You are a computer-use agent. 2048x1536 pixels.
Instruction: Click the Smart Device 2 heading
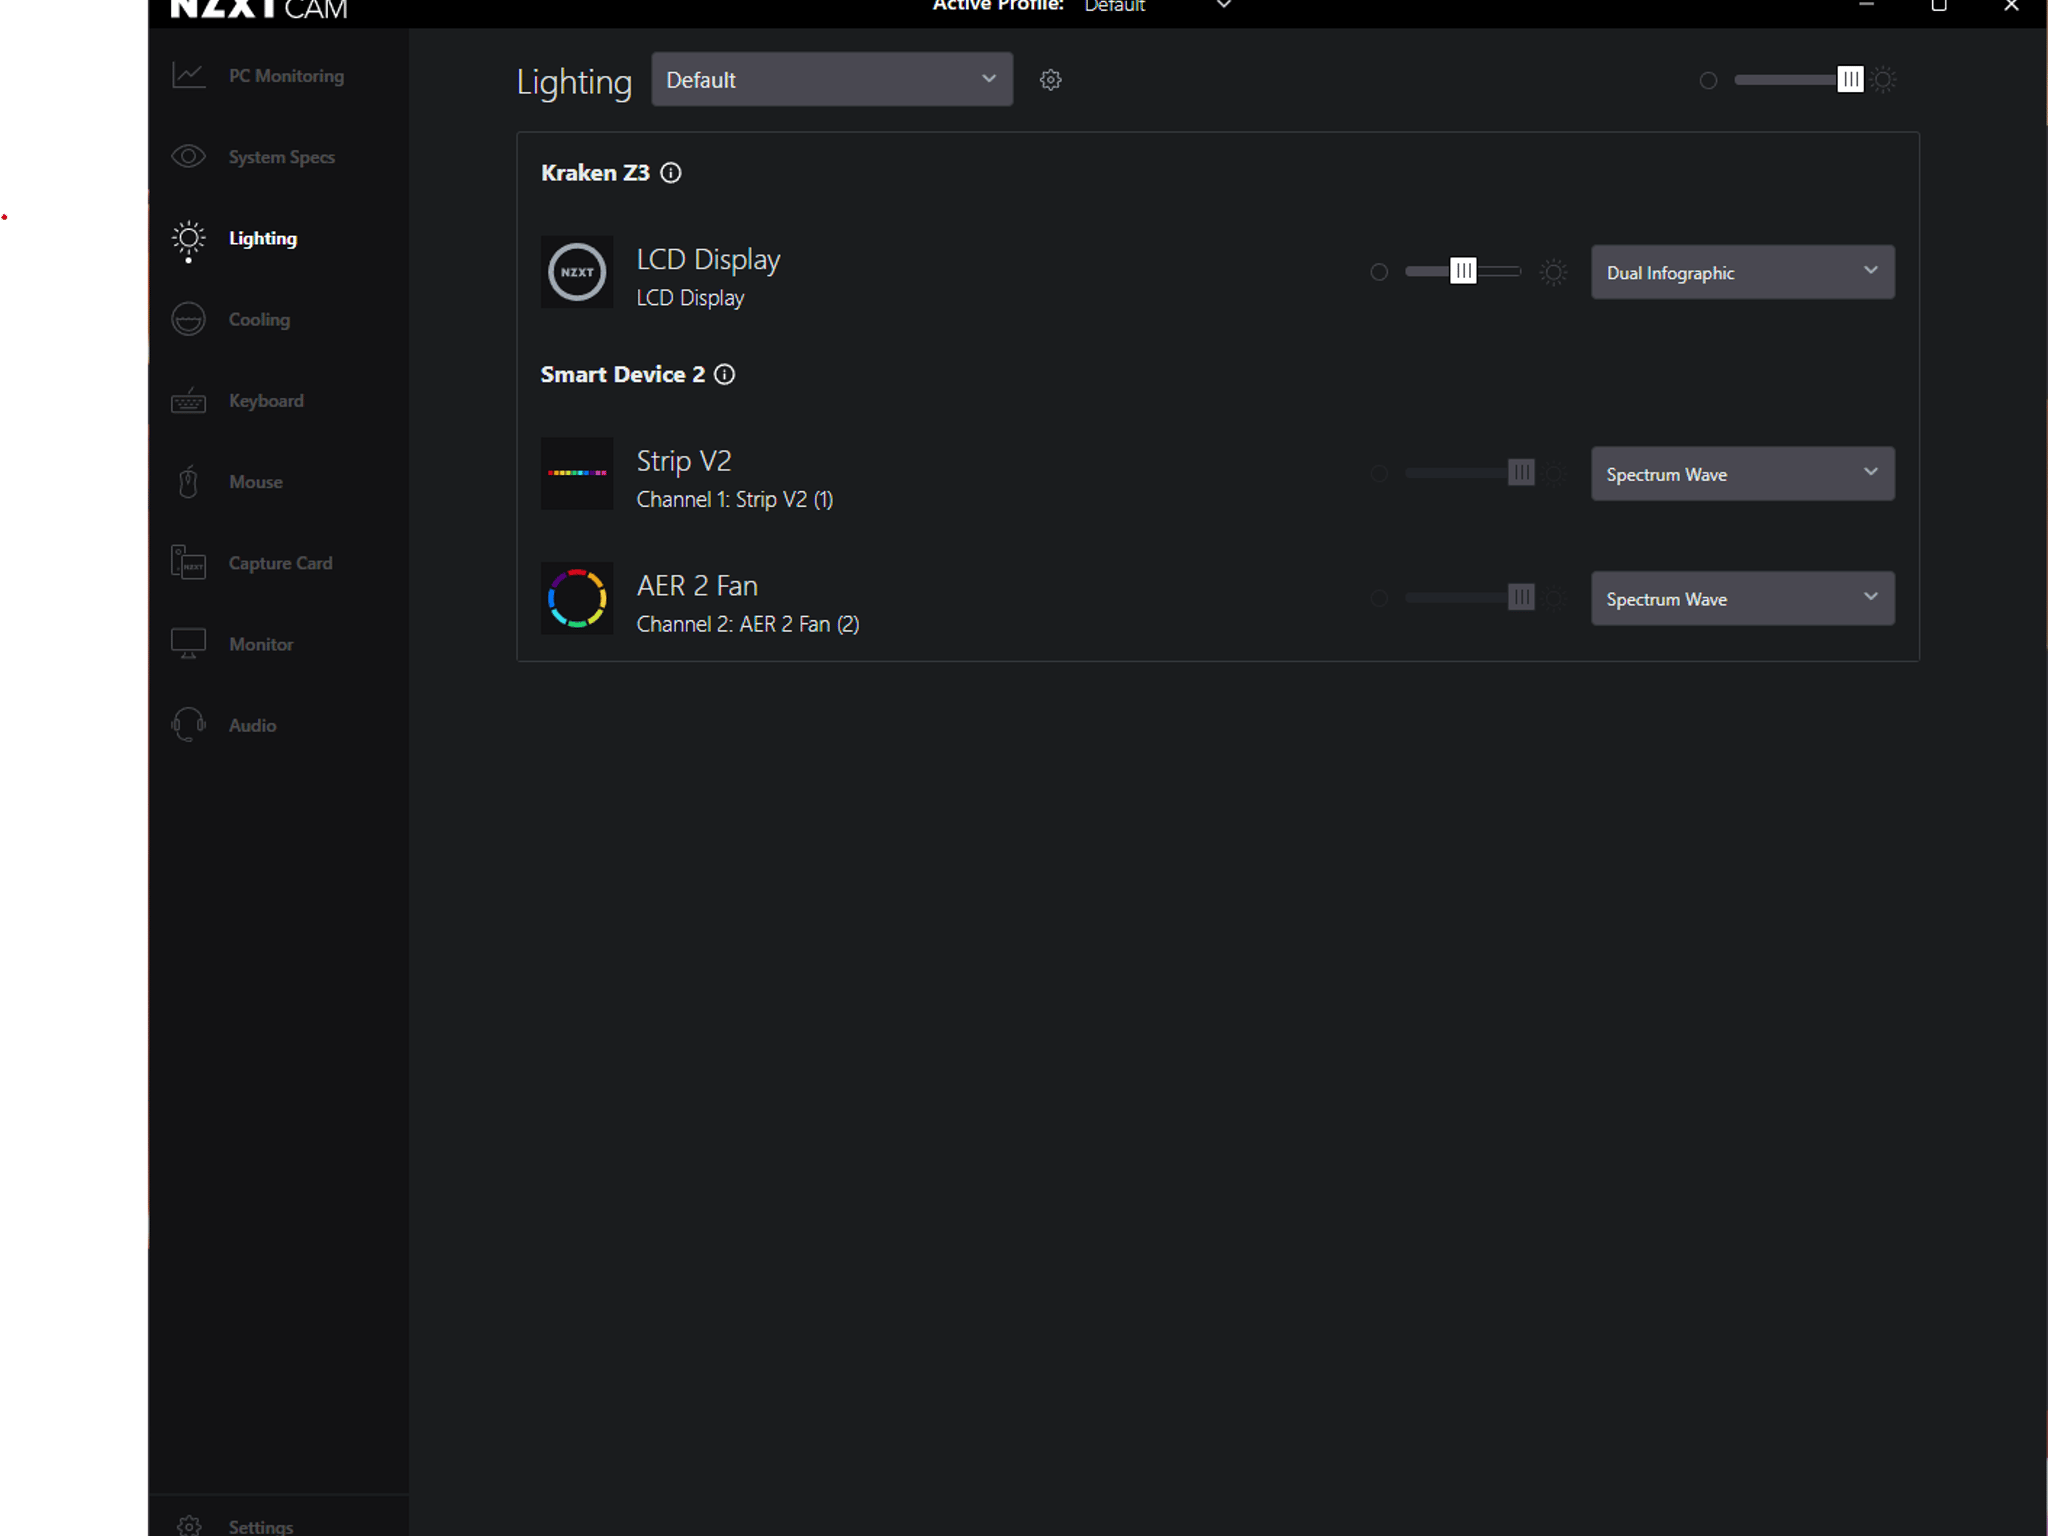pyautogui.click(x=623, y=374)
